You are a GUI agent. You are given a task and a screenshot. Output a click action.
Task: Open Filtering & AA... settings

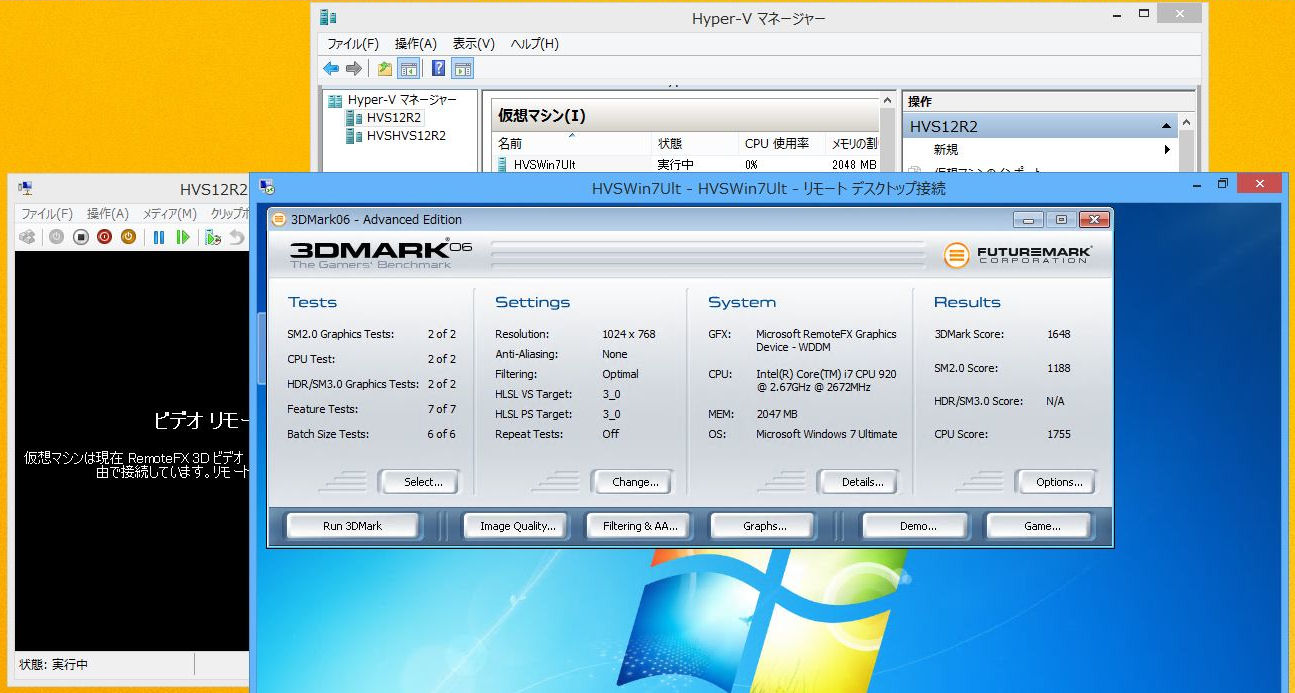[x=640, y=526]
